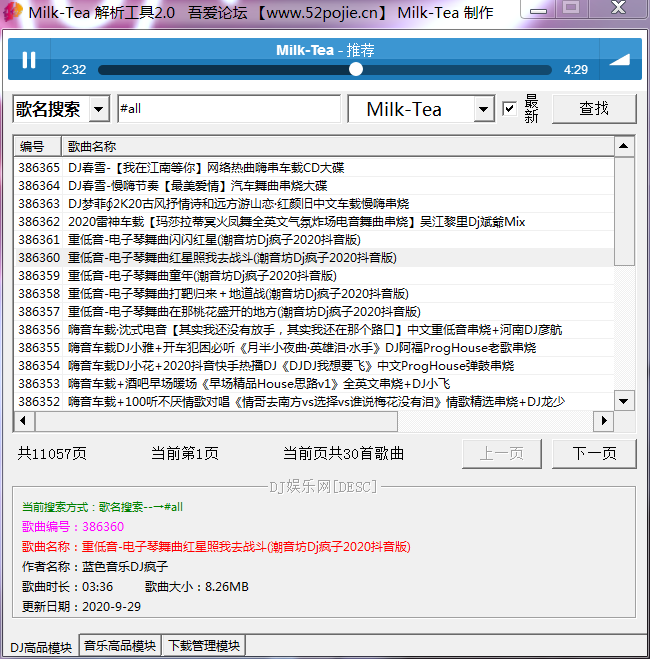
Task: Click the horizontal scrollbar thumb
Action: coord(216,421)
